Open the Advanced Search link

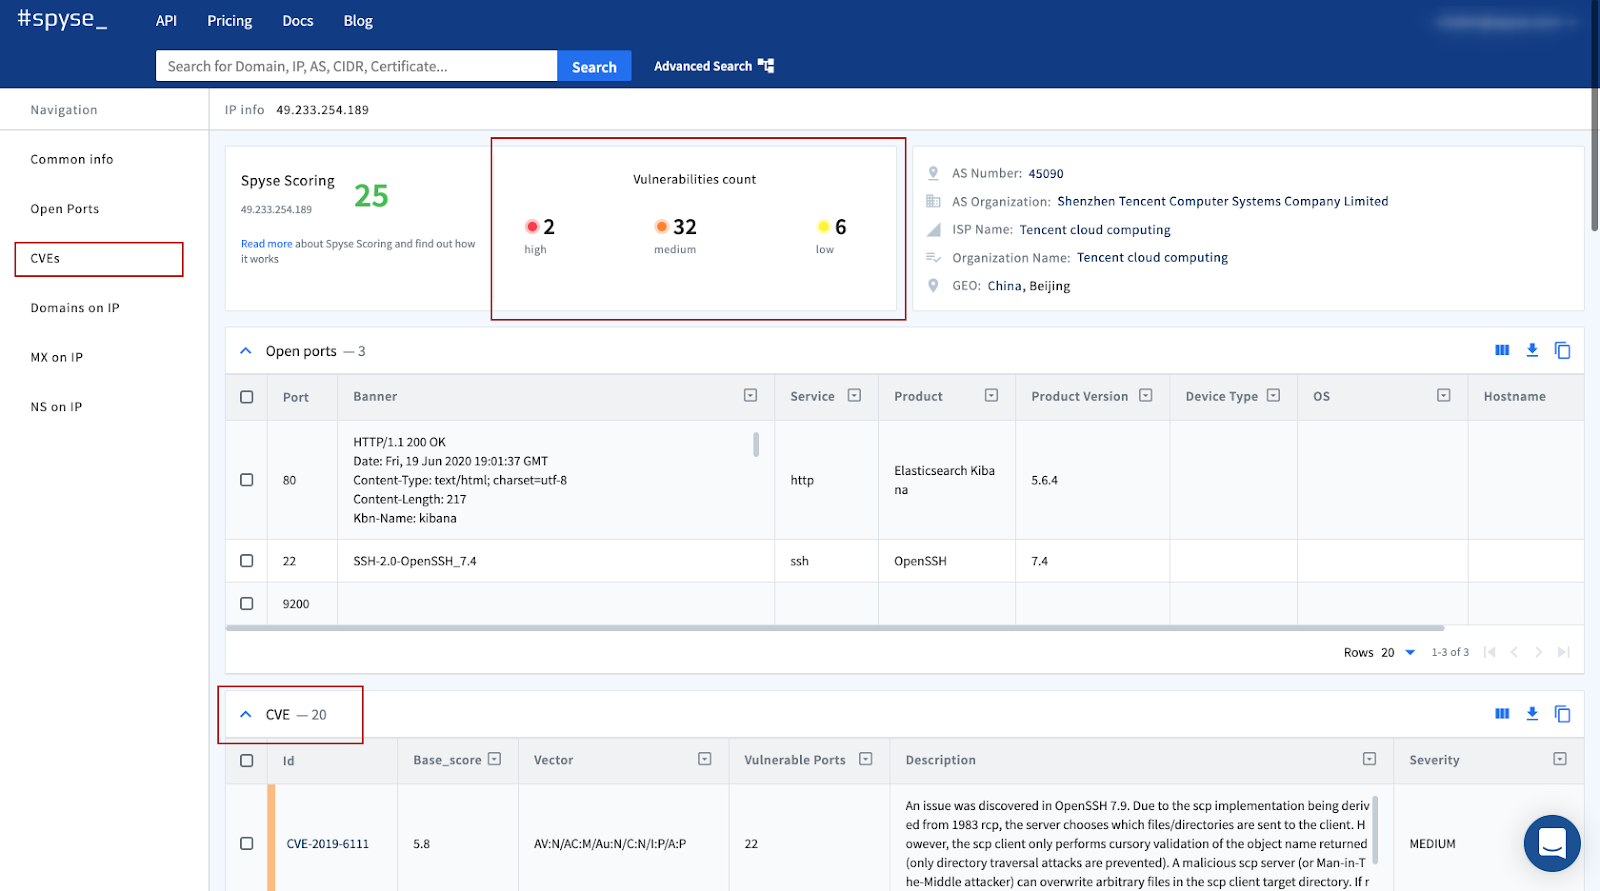tap(703, 66)
